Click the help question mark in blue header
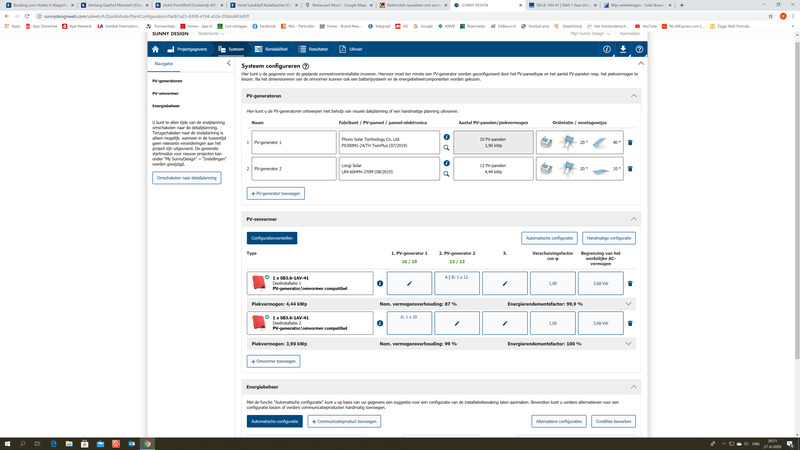 click(639, 49)
